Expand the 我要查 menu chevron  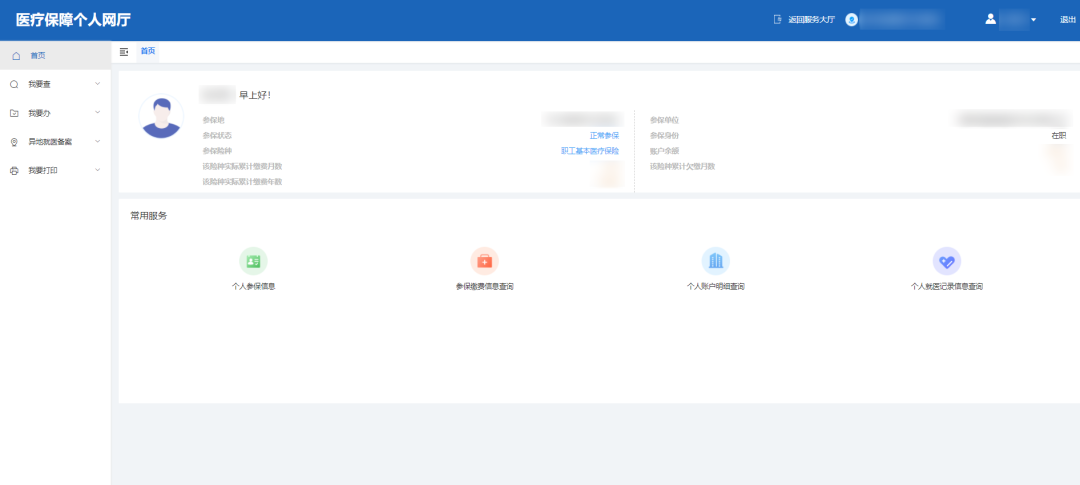(97, 84)
